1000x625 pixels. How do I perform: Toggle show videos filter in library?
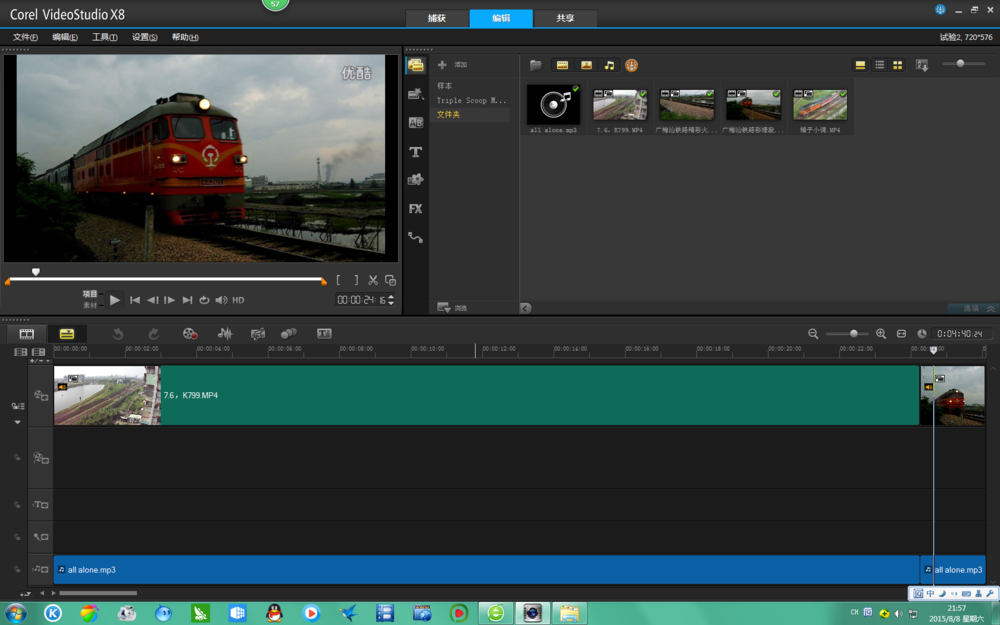pyautogui.click(x=562, y=65)
